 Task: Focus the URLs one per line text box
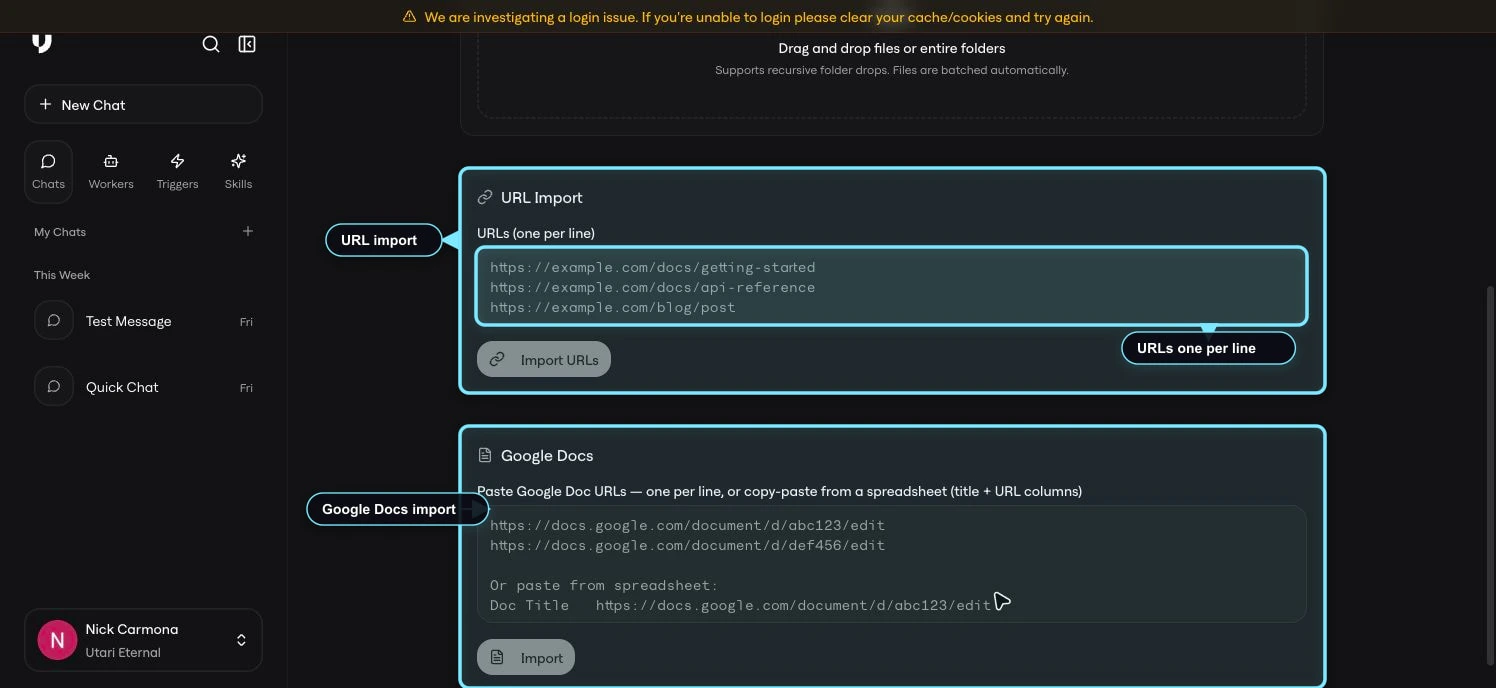tap(891, 287)
